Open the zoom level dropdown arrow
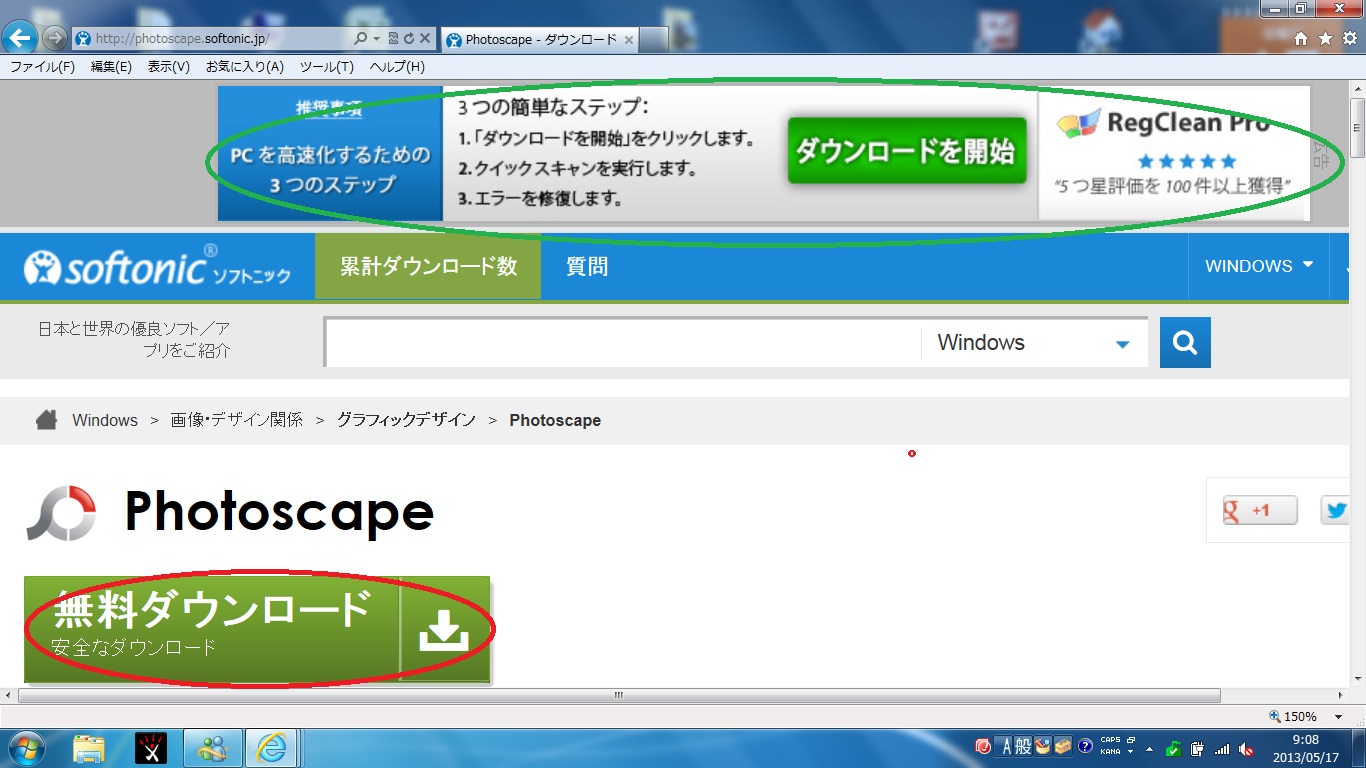The image size is (1366, 768). pyautogui.click(x=1338, y=717)
